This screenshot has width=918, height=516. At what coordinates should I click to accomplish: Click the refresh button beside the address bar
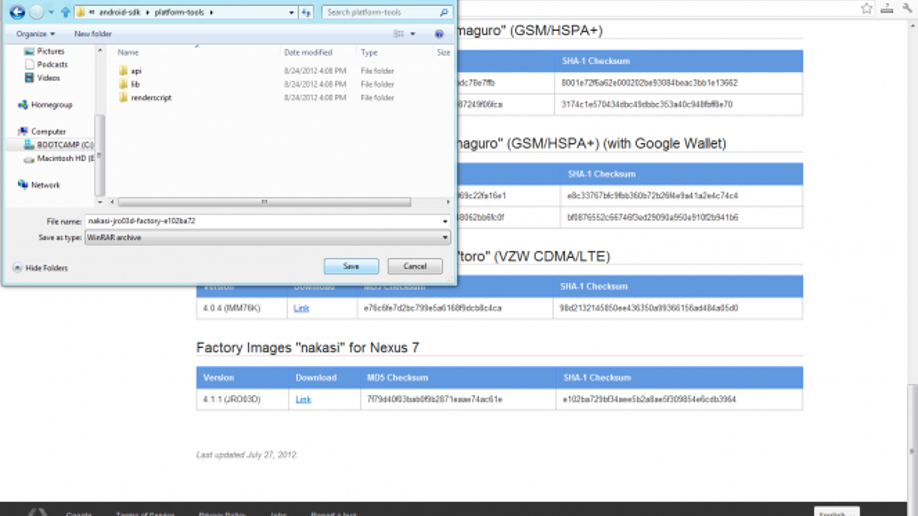coord(307,13)
